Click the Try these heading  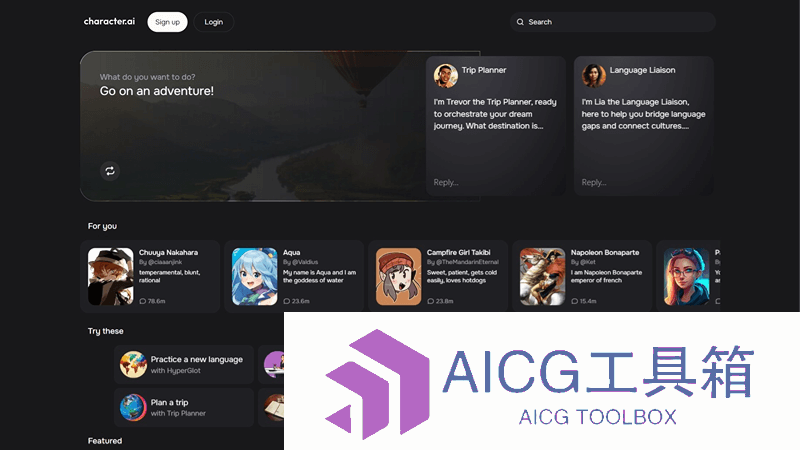[106, 331]
